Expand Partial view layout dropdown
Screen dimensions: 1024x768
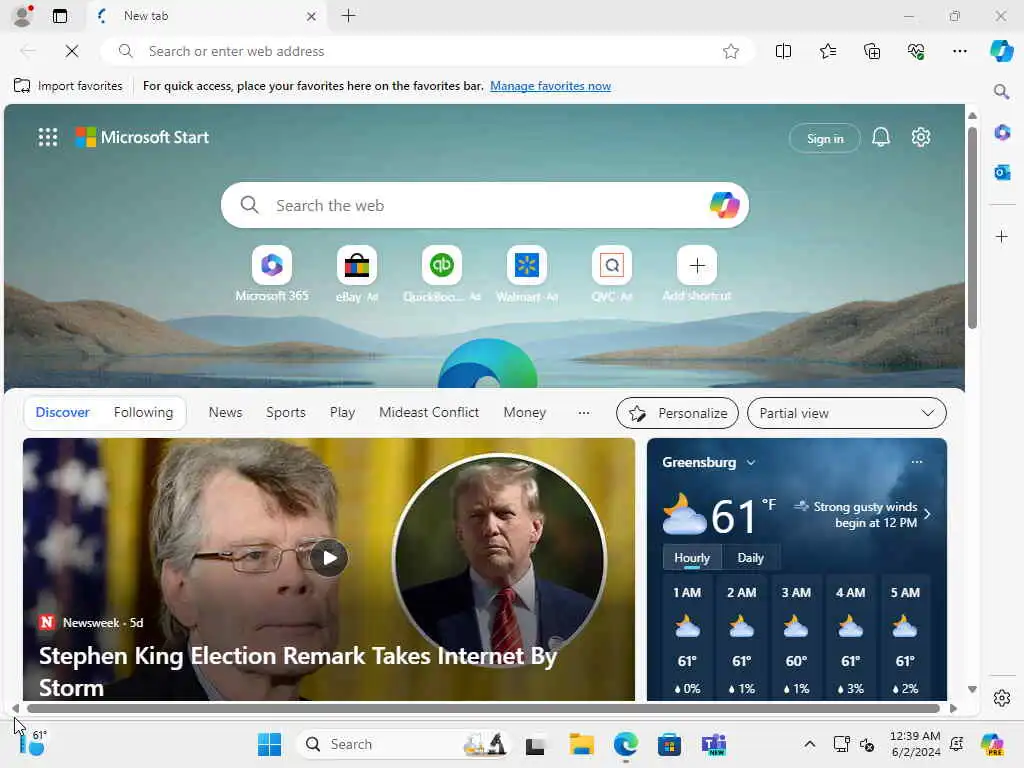pyautogui.click(x=846, y=413)
